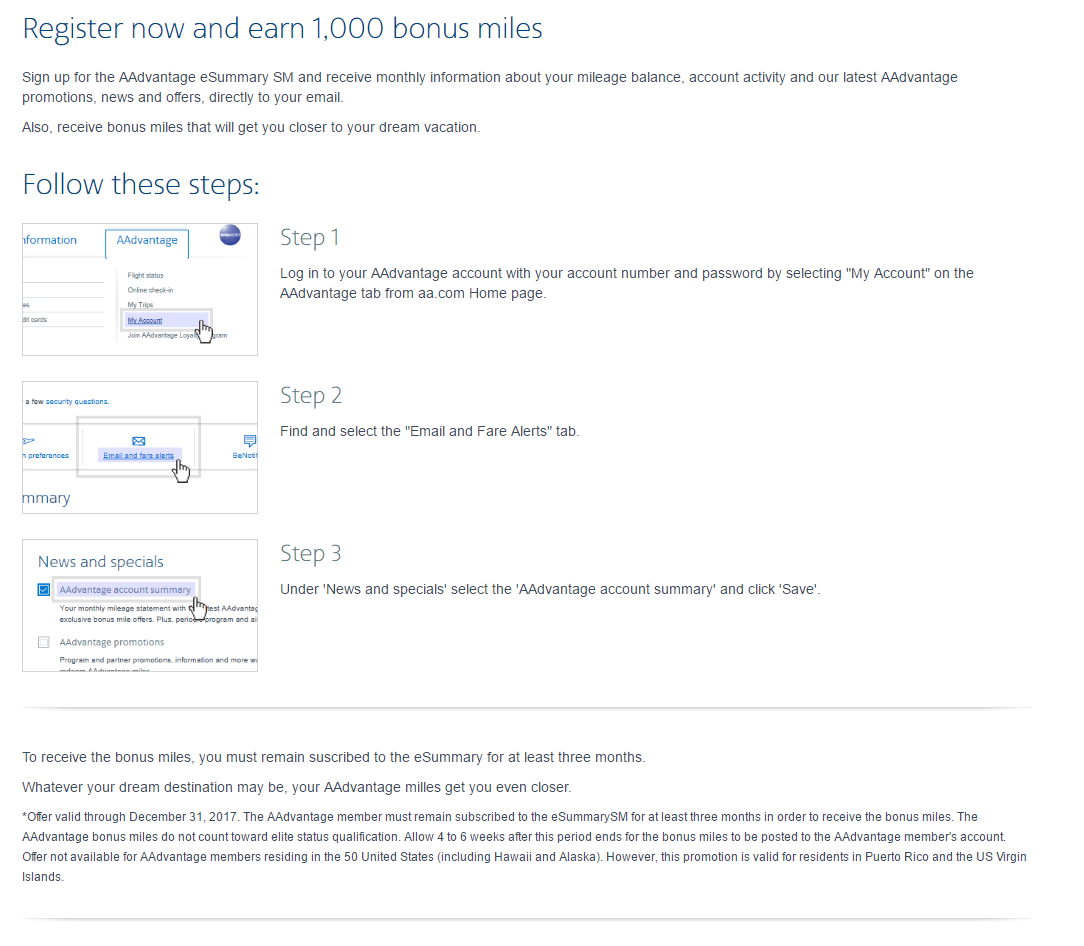Click the 'Register now and earn 1,000 bonus miles' heading
1084x946 pixels.
point(282,29)
